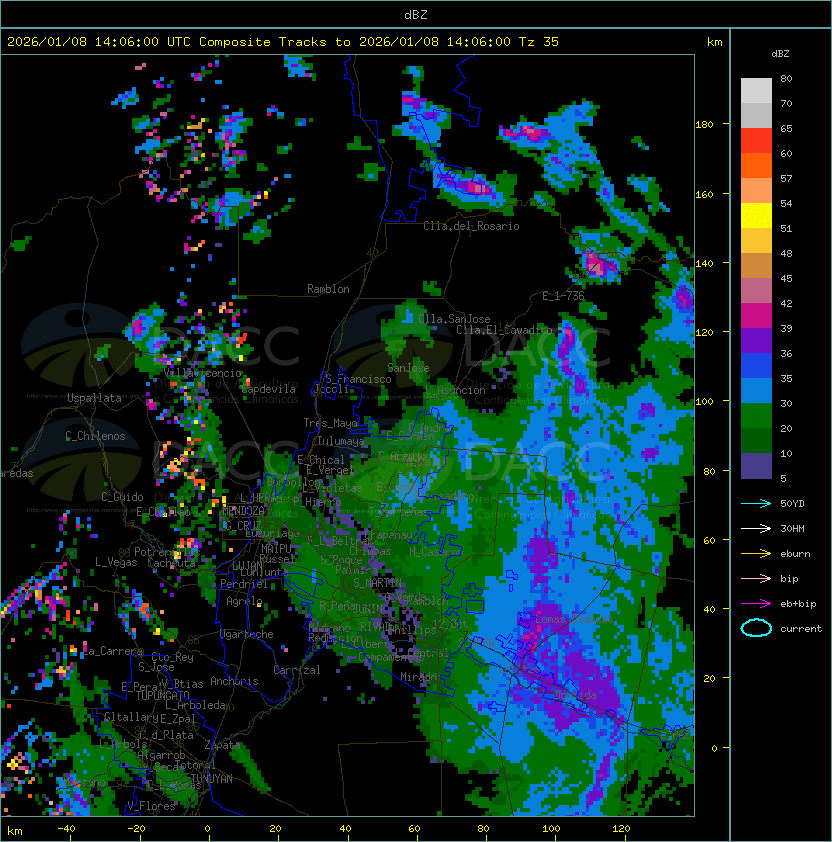Click the 'Villavicencio' map label
The width and height of the screenshot is (832, 842).
click(202, 373)
